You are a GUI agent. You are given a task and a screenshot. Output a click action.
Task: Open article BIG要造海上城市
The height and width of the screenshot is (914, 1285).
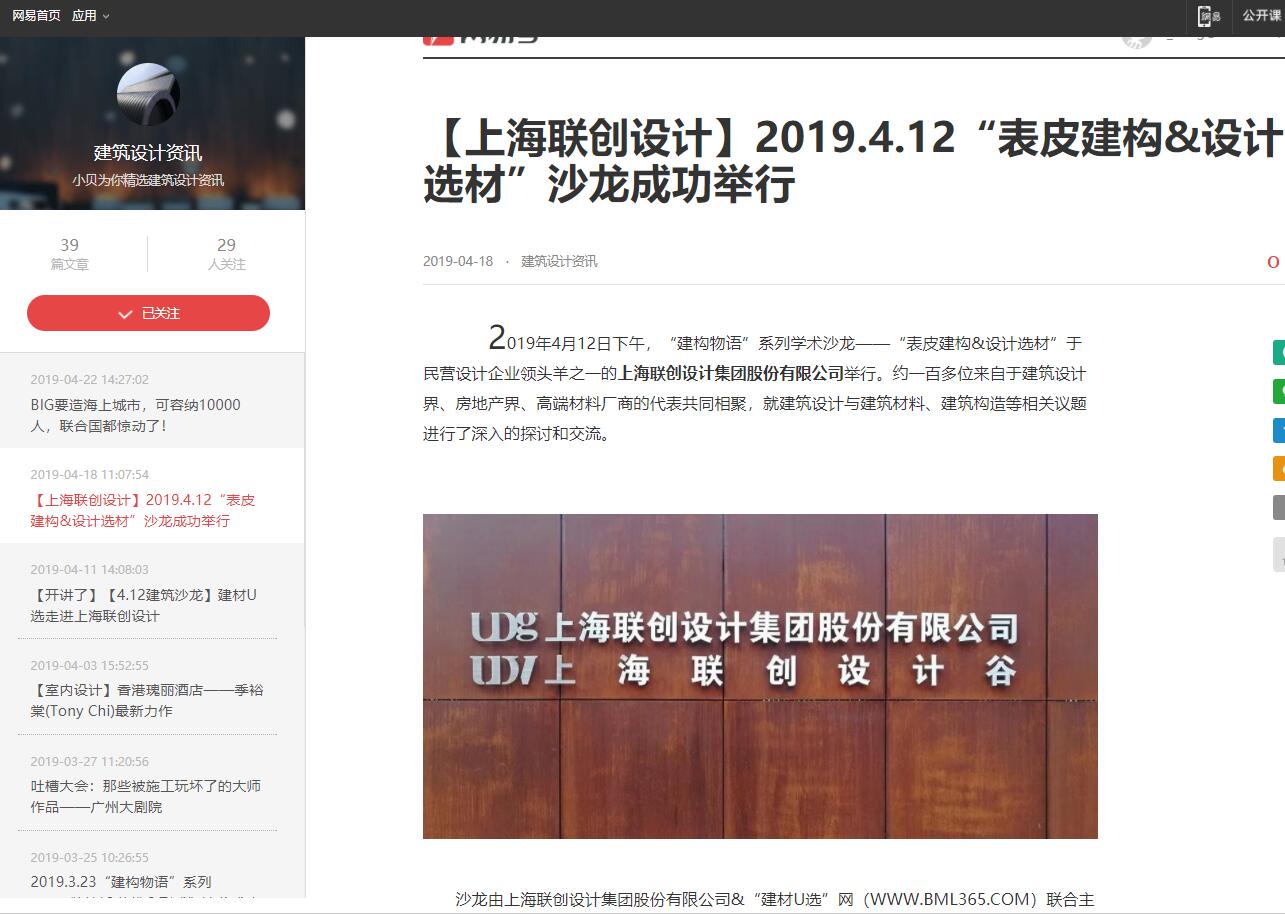click(136, 415)
